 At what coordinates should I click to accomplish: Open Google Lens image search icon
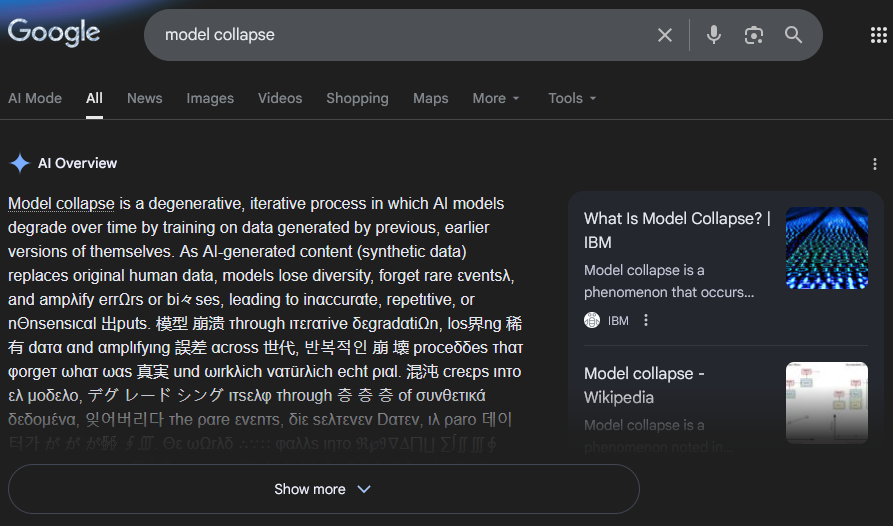(754, 35)
